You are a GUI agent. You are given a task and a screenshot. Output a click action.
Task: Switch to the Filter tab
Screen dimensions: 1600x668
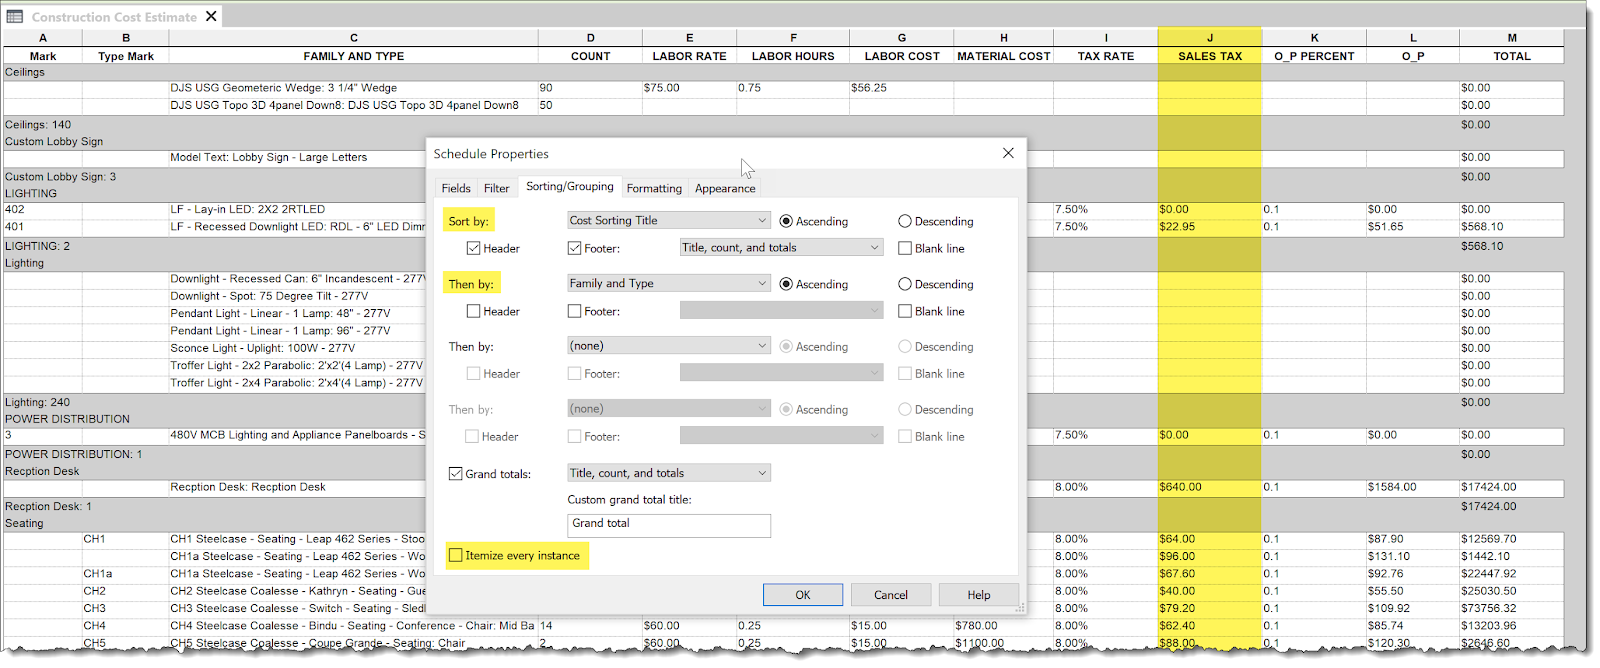(497, 188)
